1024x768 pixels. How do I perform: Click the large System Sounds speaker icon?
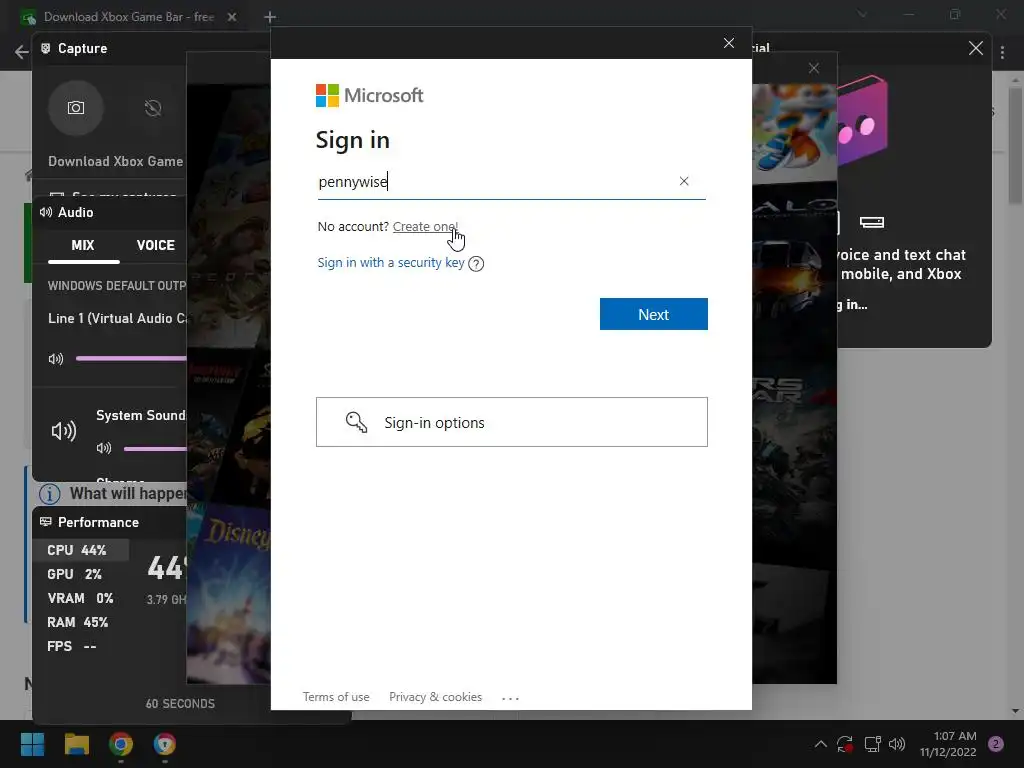64,430
